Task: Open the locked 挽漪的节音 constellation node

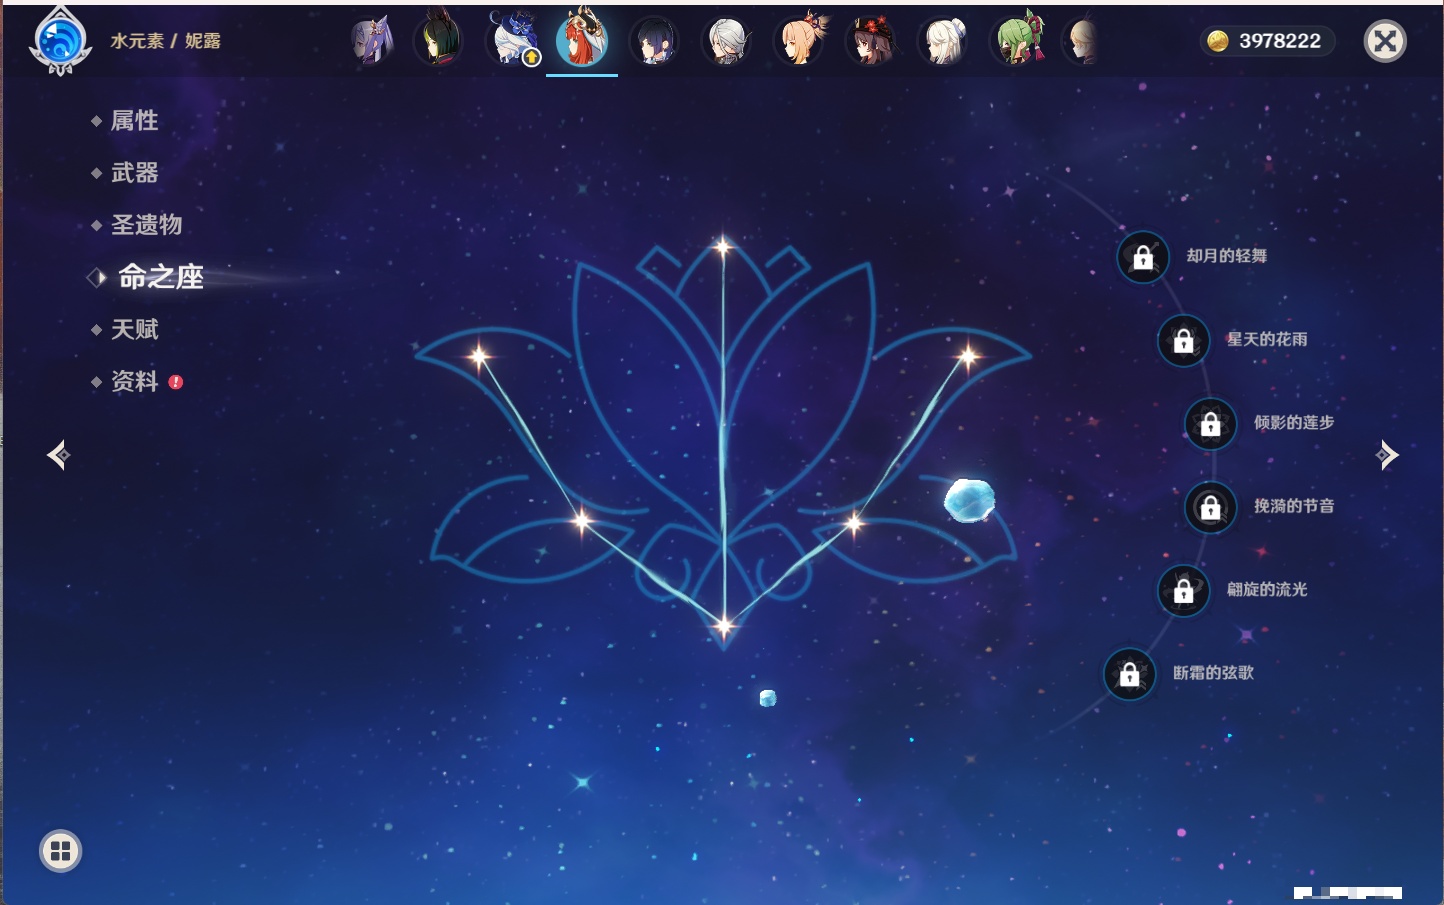Action: click(x=1211, y=507)
